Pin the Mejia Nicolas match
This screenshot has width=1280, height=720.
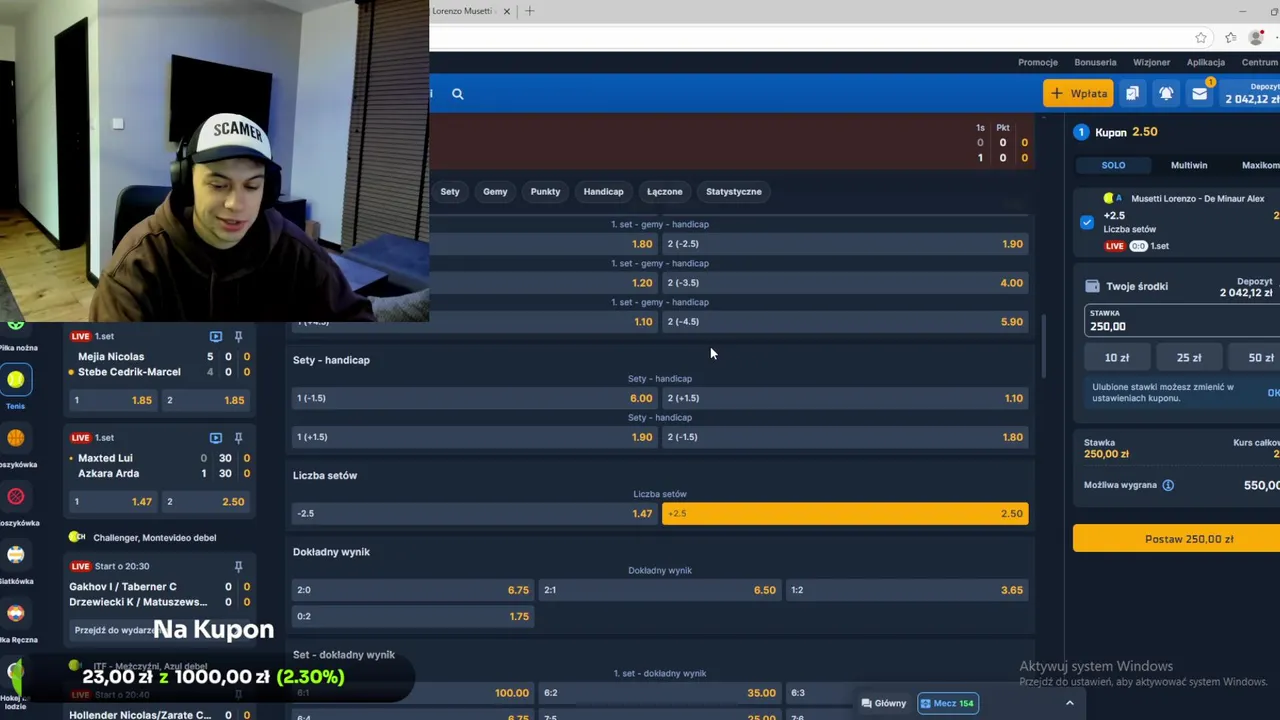pos(238,337)
